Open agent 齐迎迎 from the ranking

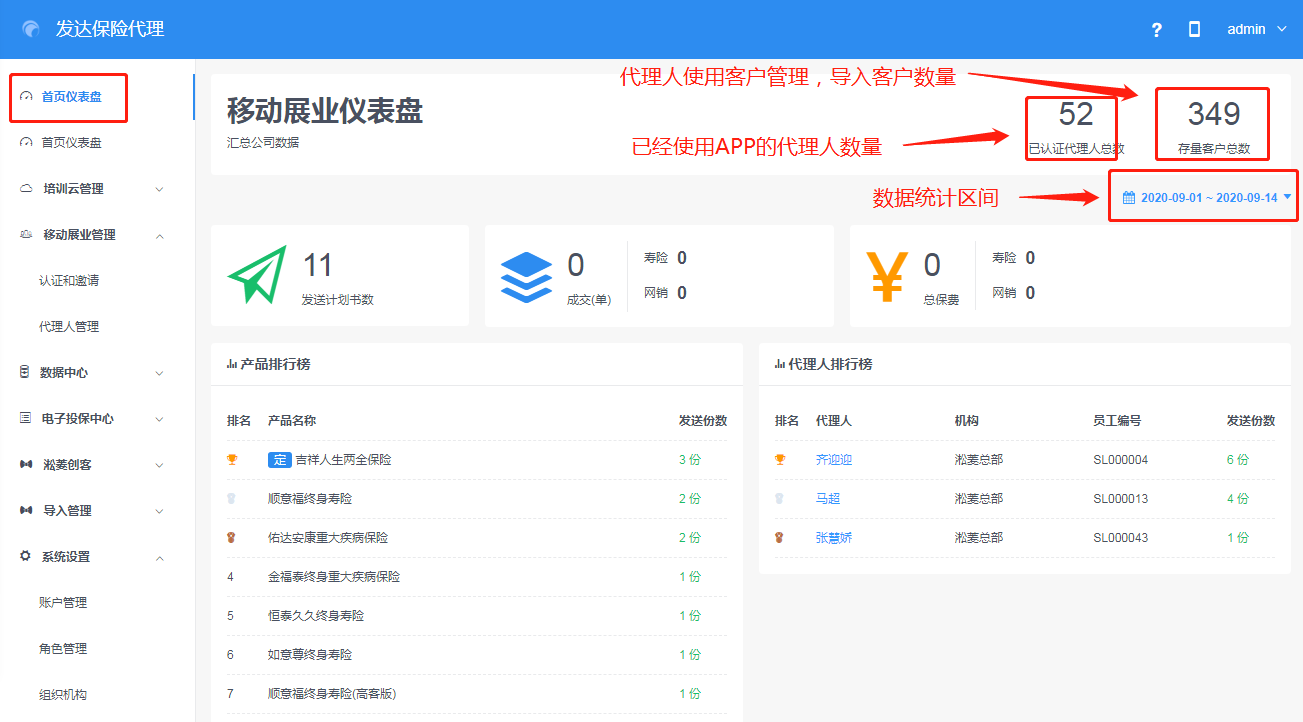tap(834, 460)
